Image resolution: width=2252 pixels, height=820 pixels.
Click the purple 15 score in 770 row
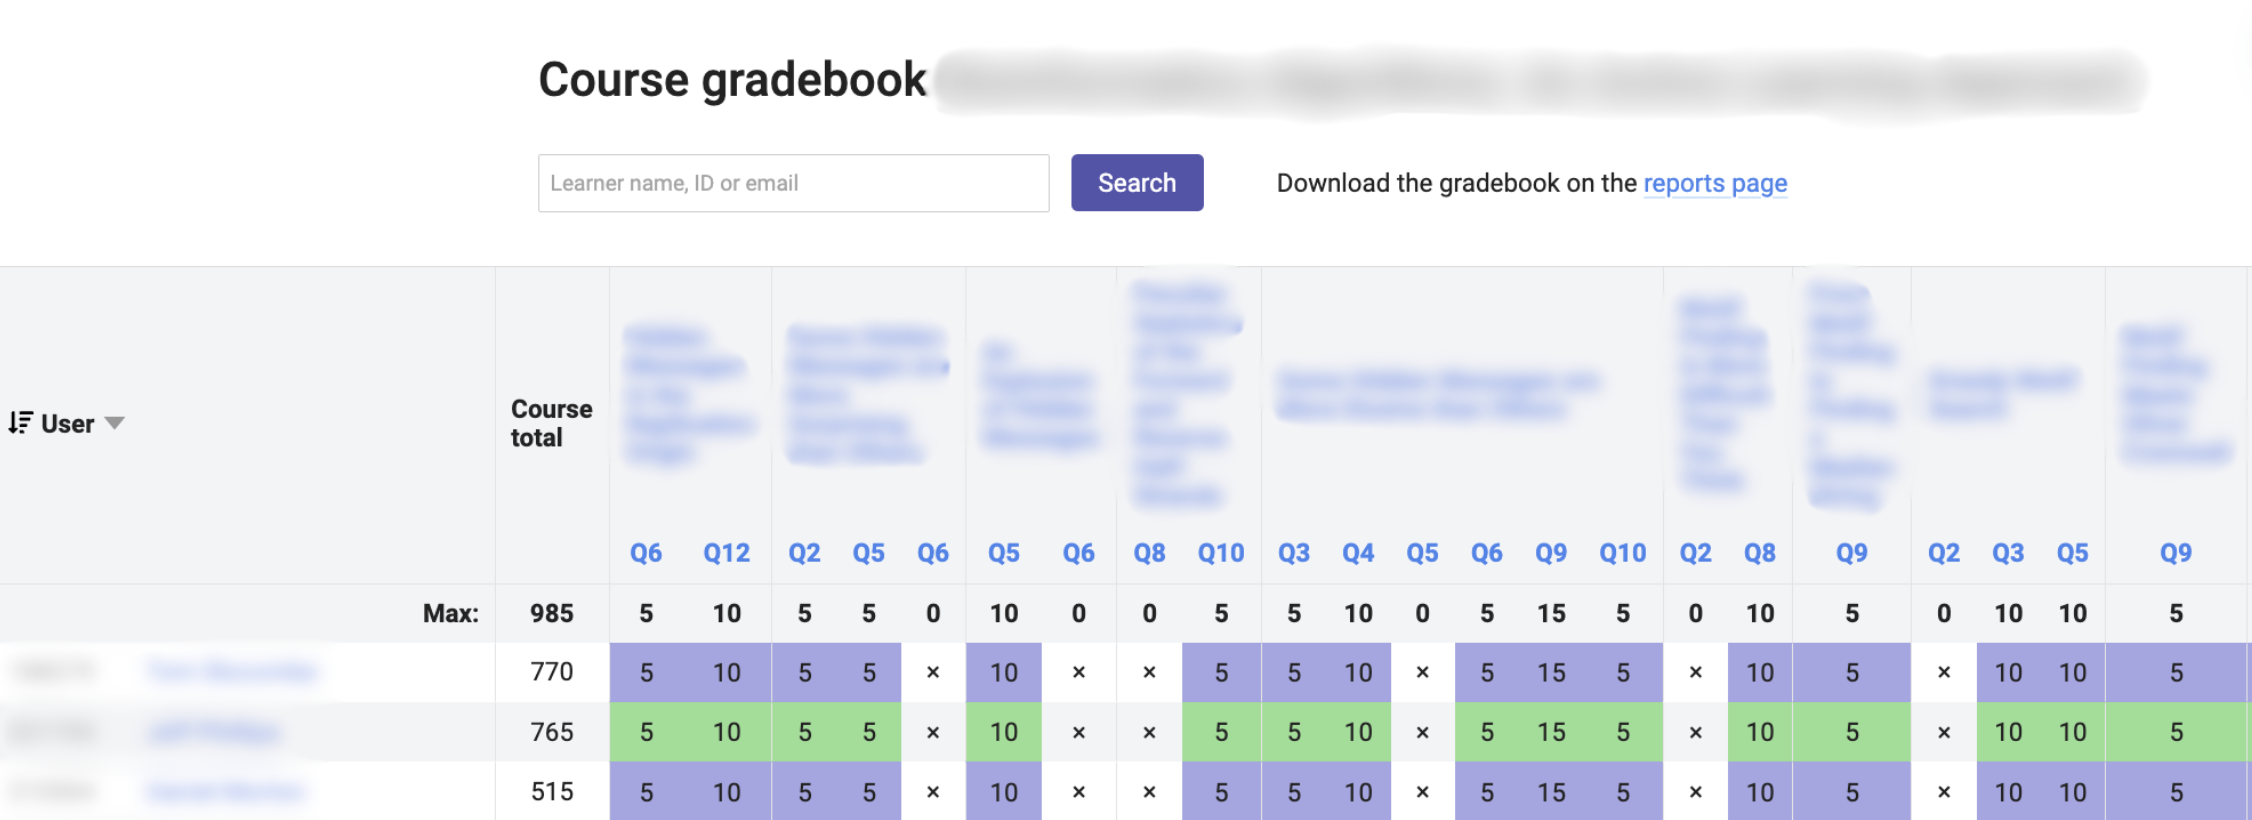(1551, 672)
